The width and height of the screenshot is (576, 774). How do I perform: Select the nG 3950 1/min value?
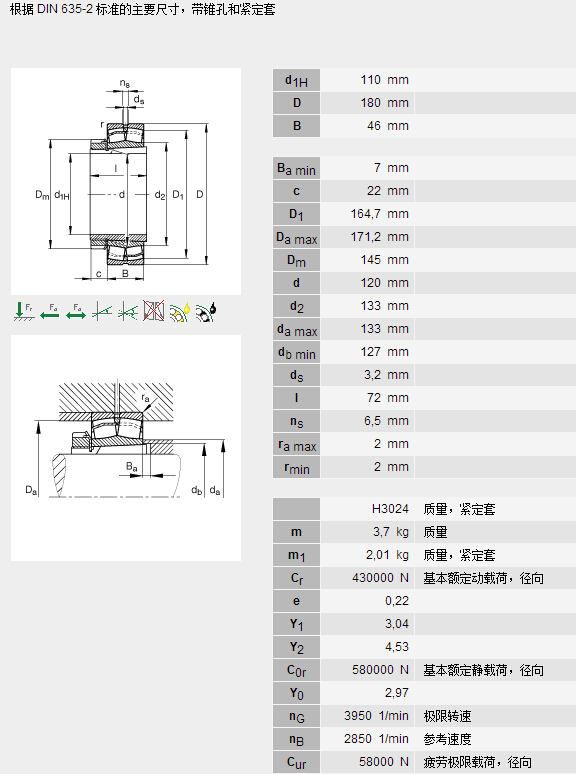pos(376,716)
